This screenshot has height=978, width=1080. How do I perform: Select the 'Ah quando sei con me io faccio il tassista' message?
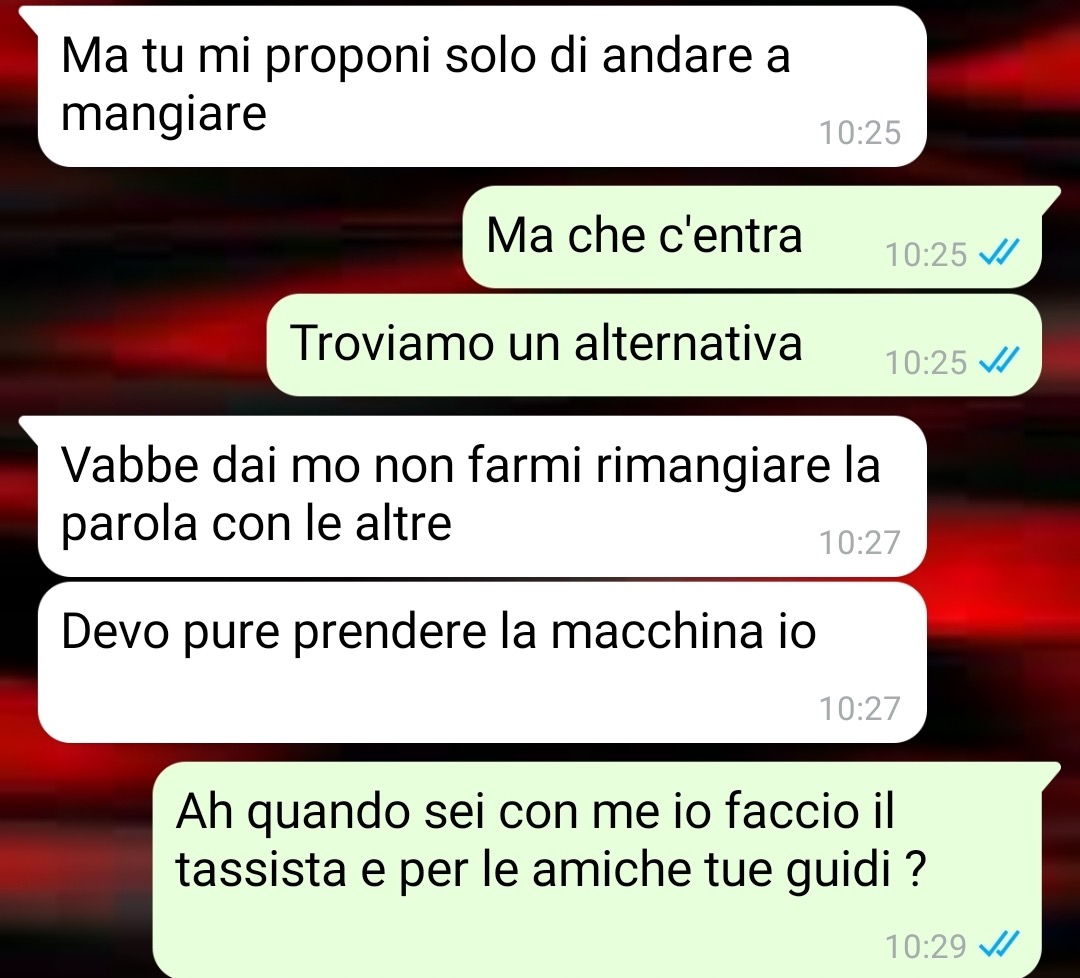(x=596, y=870)
